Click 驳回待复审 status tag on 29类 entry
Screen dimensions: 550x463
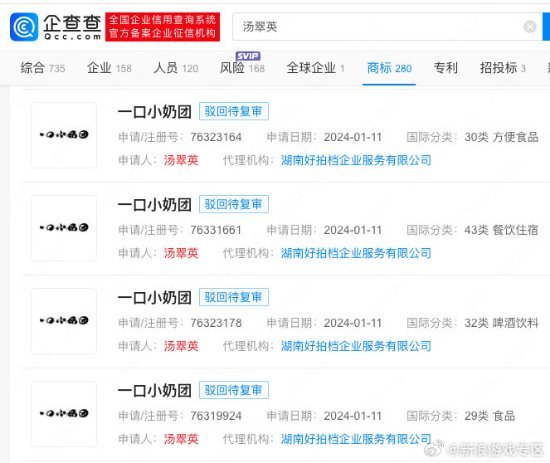(234, 390)
